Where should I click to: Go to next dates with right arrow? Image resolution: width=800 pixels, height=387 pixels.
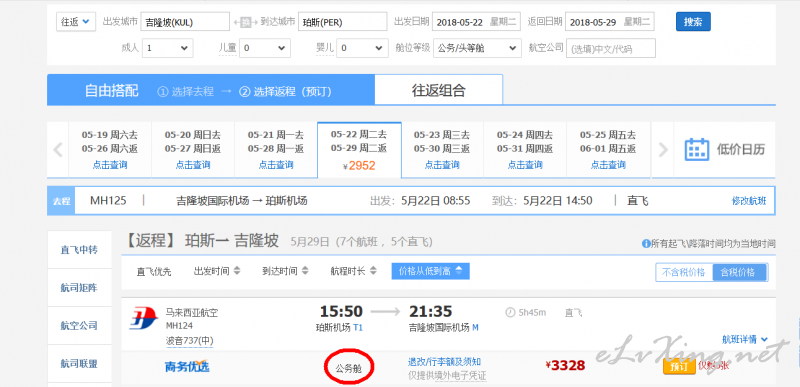pyautogui.click(x=662, y=150)
